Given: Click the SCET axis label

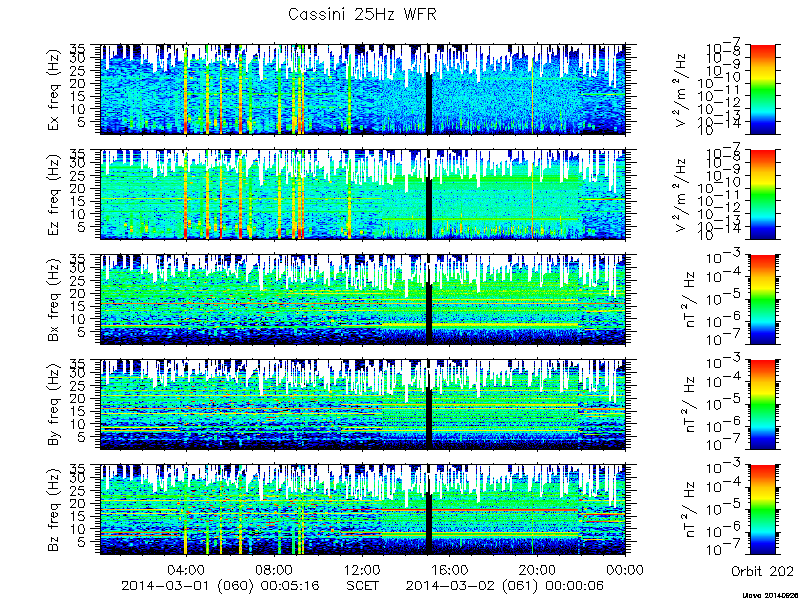Looking at the screenshot, I should pyautogui.click(x=363, y=585).
